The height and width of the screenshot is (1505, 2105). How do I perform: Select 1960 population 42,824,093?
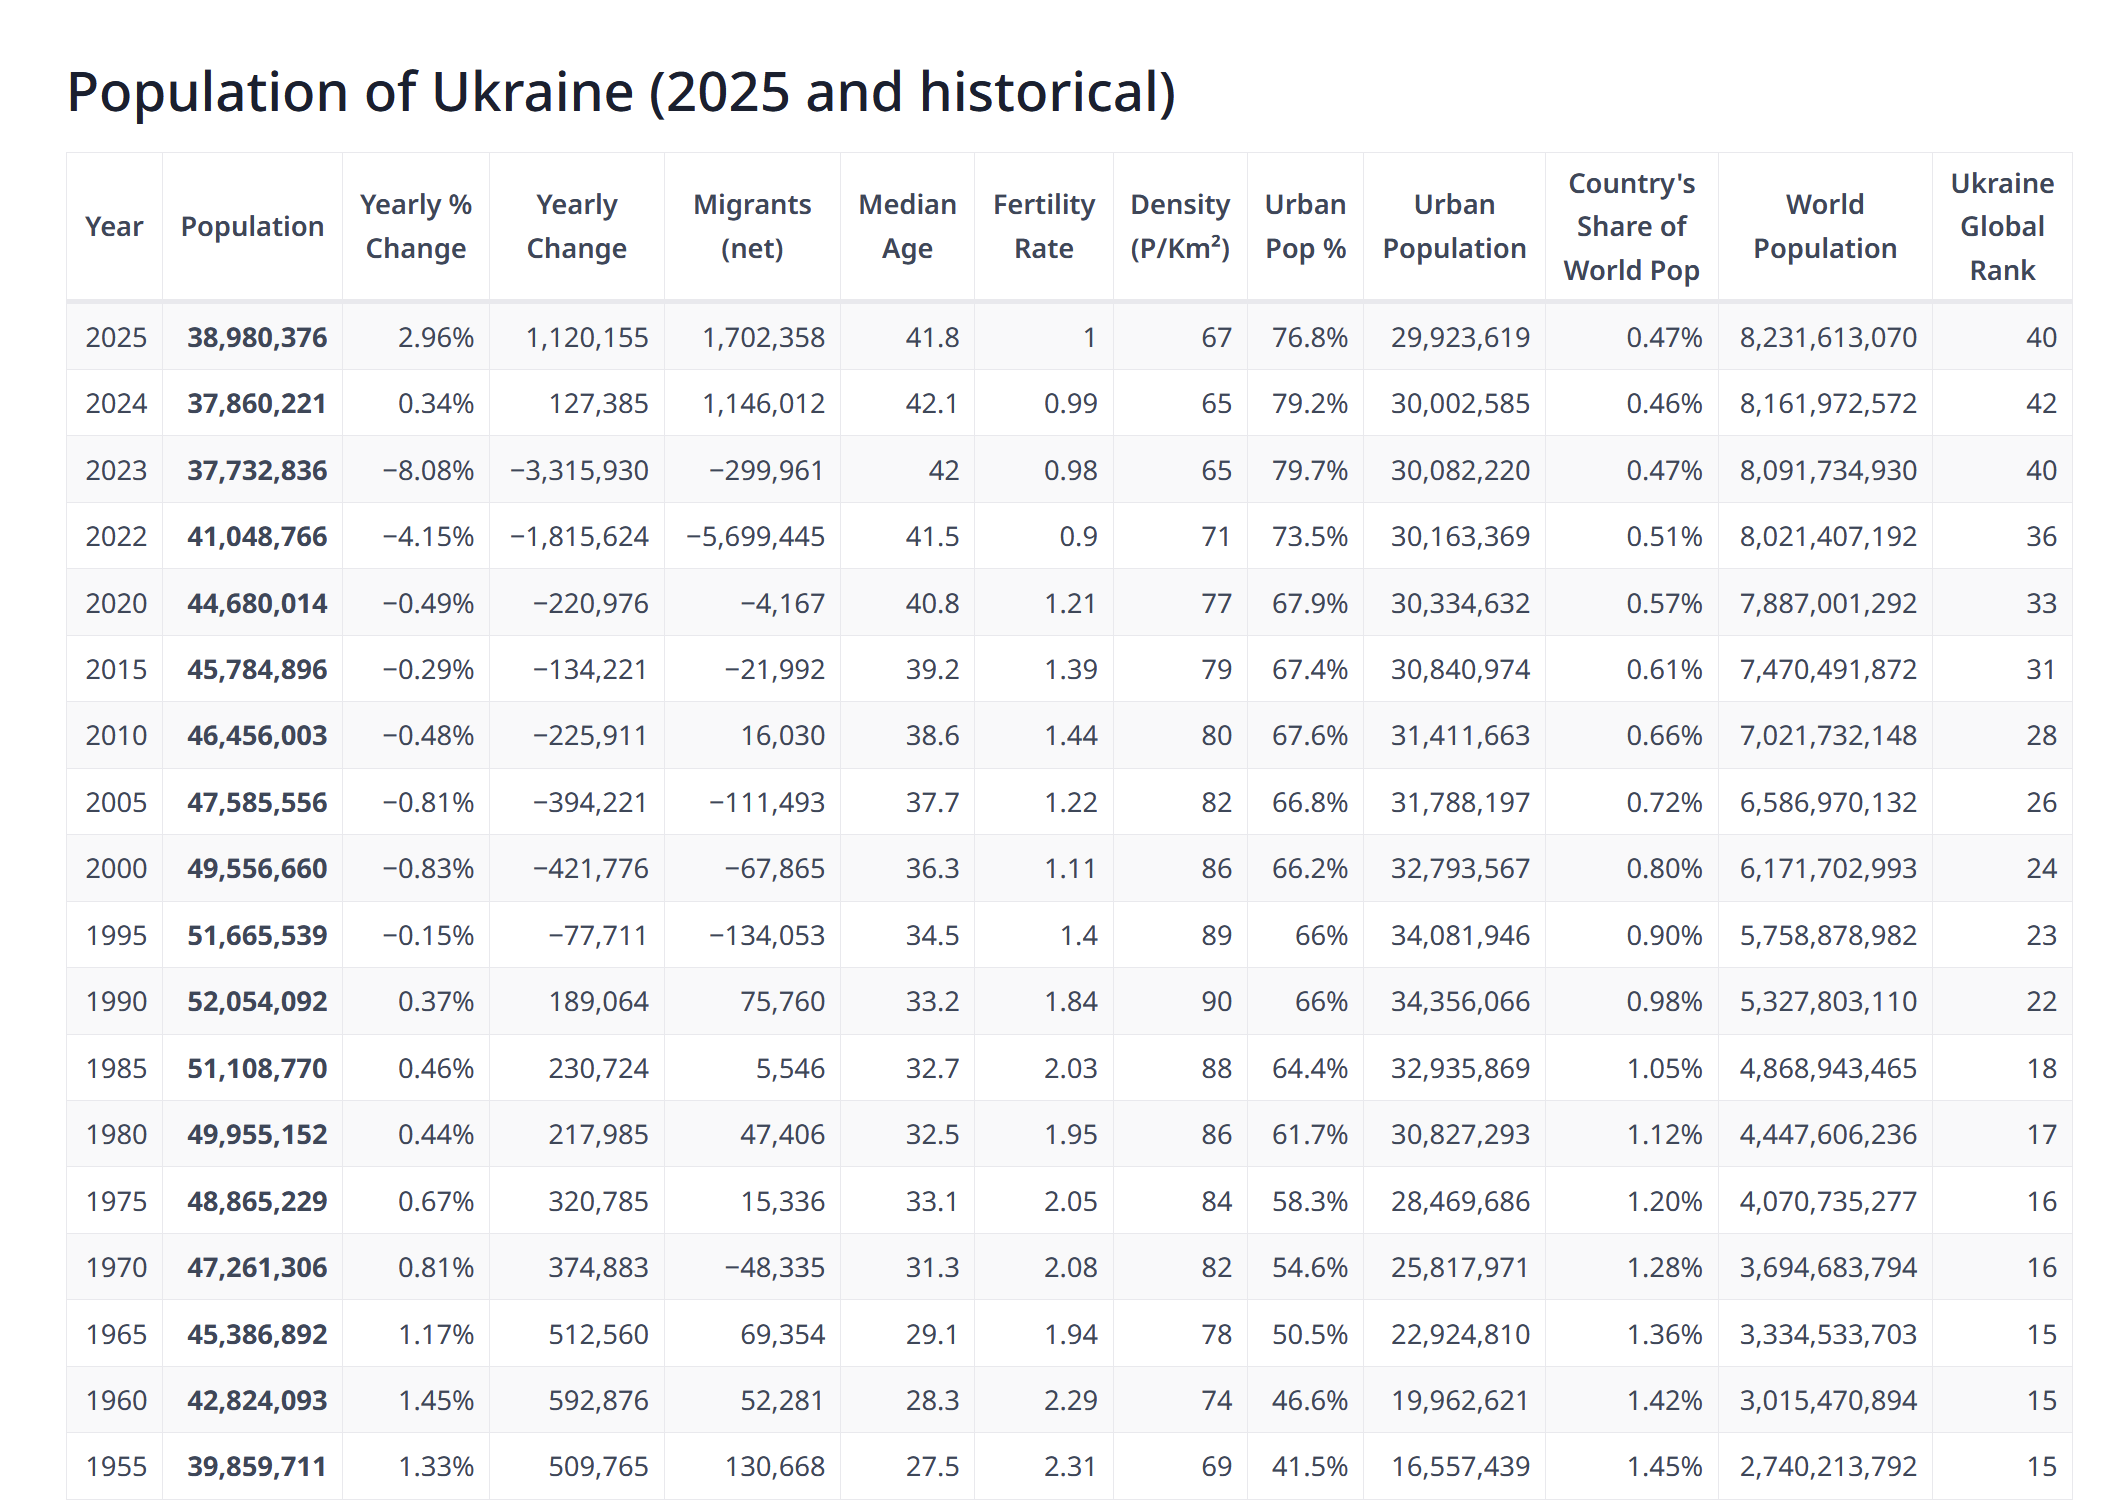tap(257, 1401)
